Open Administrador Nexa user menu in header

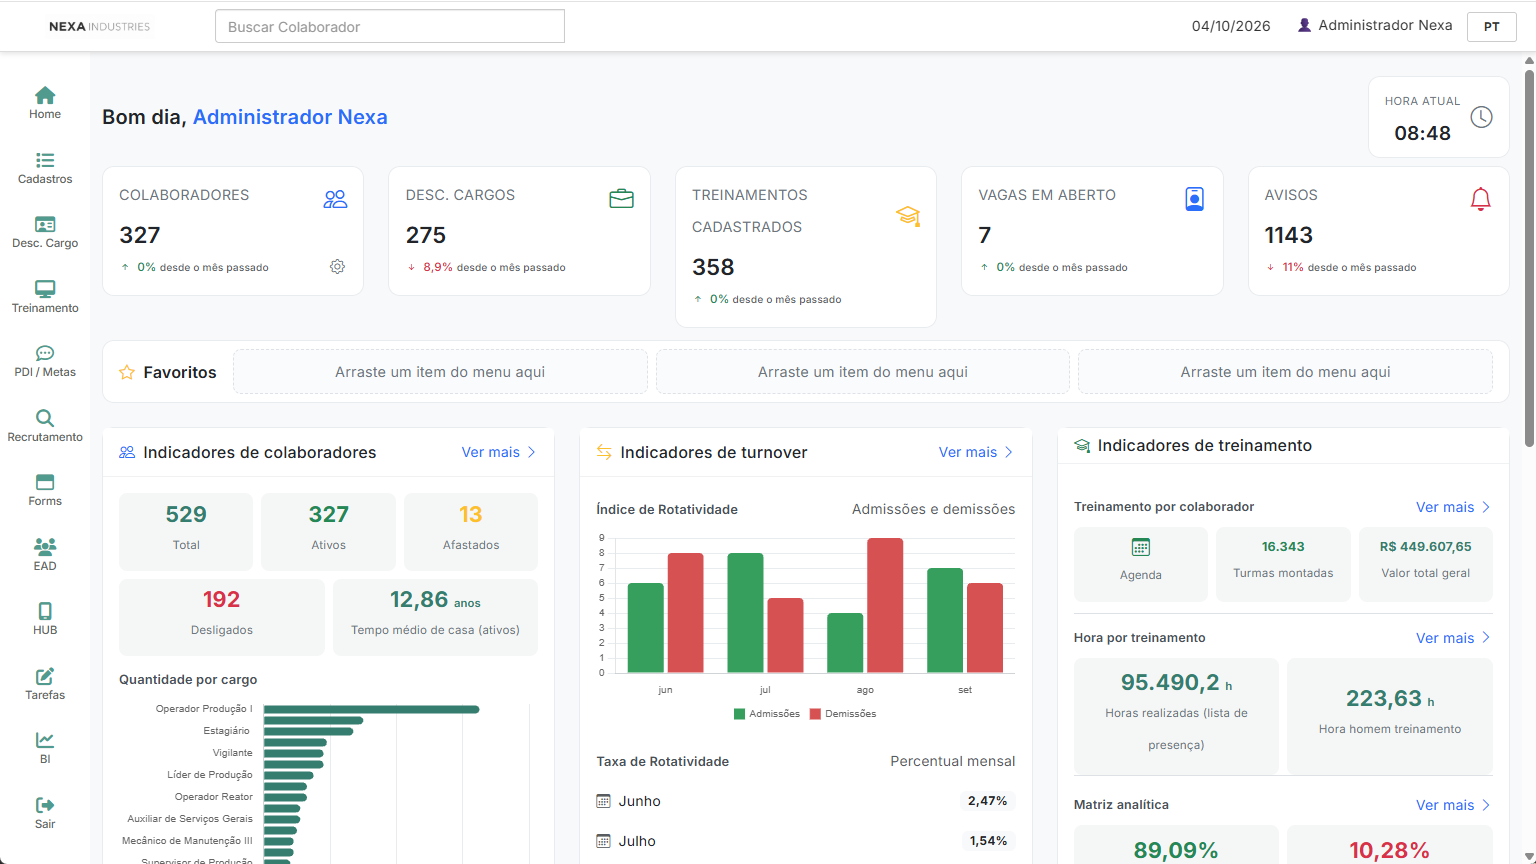point(1375,26)
